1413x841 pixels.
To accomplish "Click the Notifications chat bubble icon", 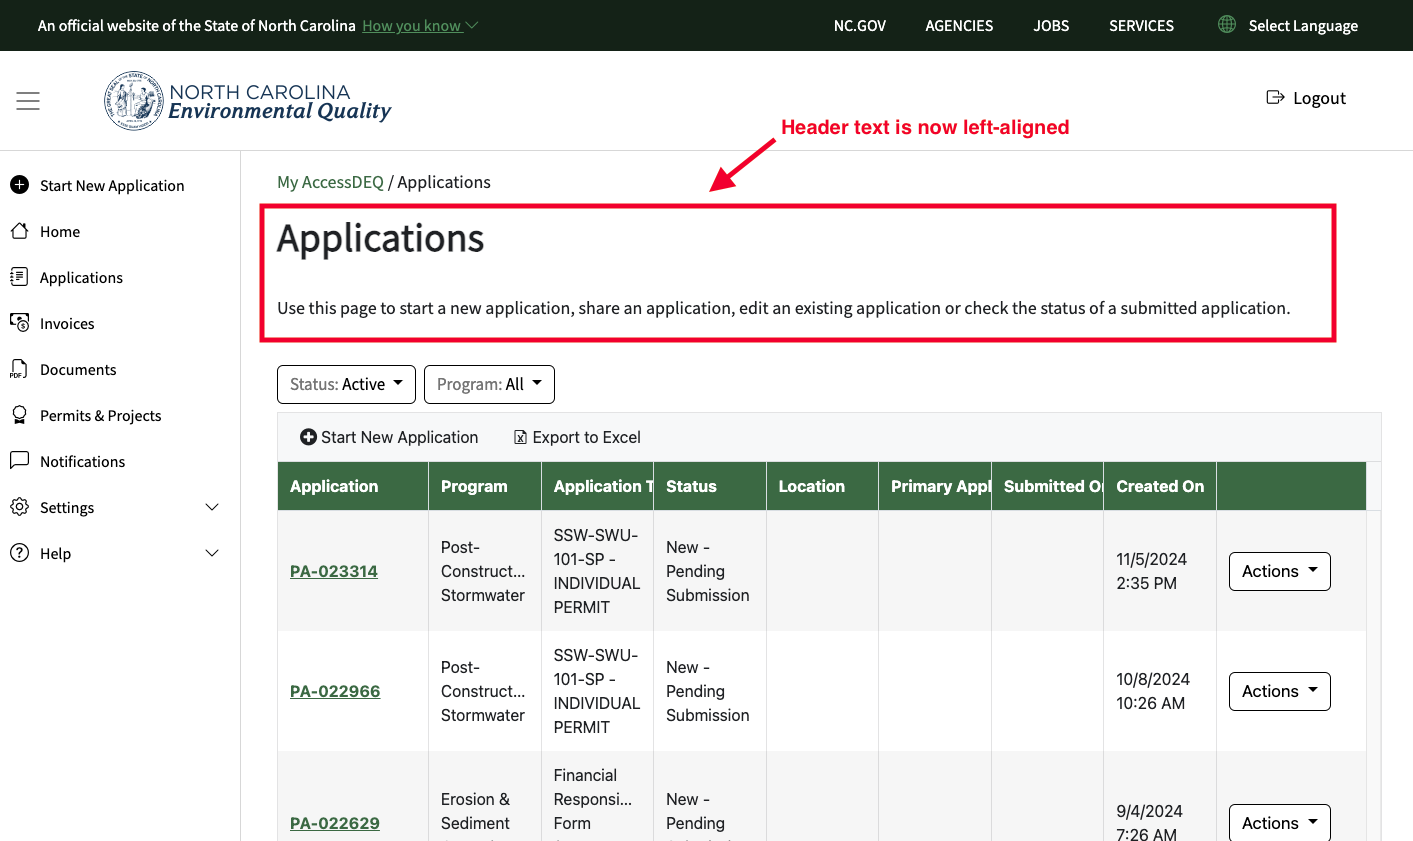I will tap(19, 460).
